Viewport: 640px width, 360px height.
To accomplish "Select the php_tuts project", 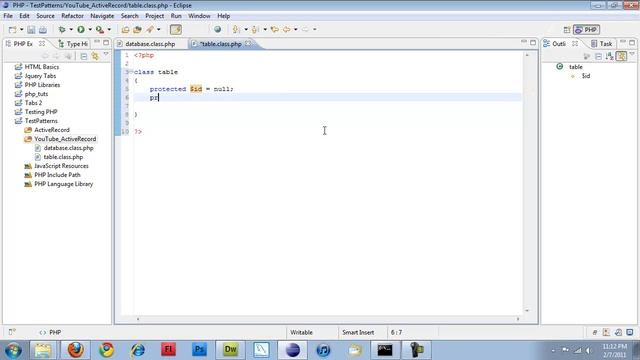I will pyautogui.click(x=36, y=94).
